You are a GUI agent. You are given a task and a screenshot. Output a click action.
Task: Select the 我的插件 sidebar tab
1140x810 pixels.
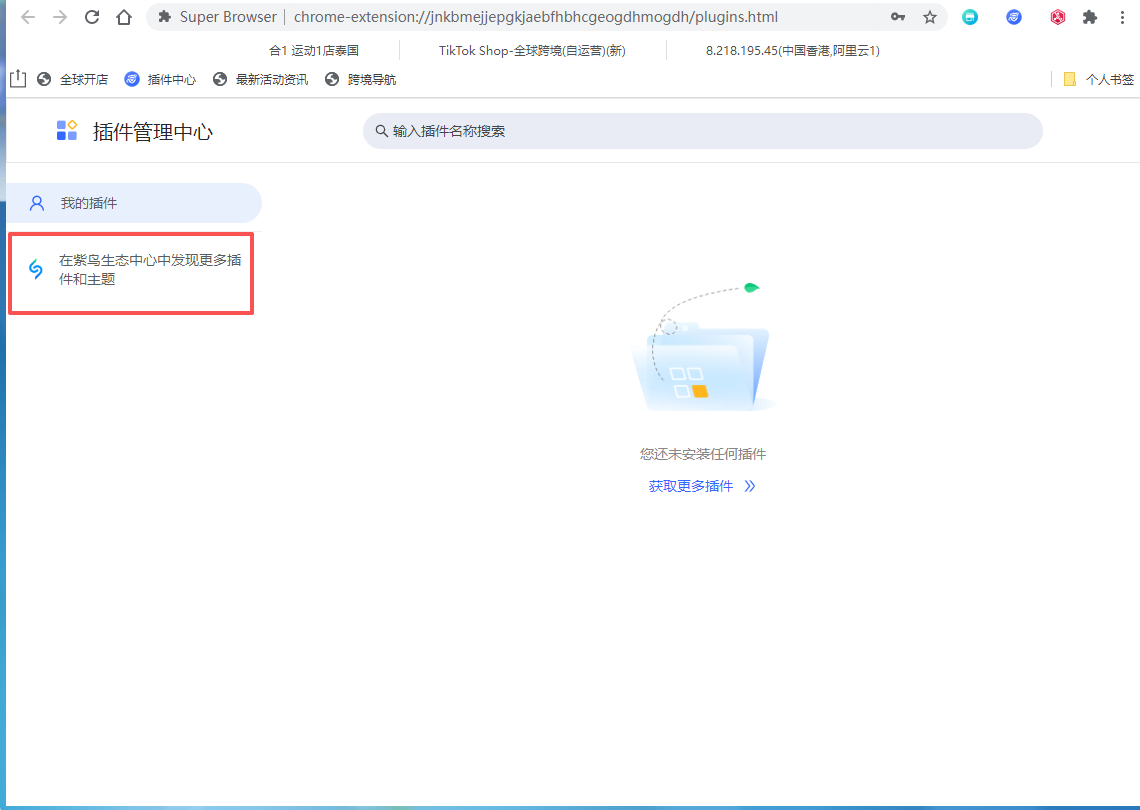click(133, 203)
